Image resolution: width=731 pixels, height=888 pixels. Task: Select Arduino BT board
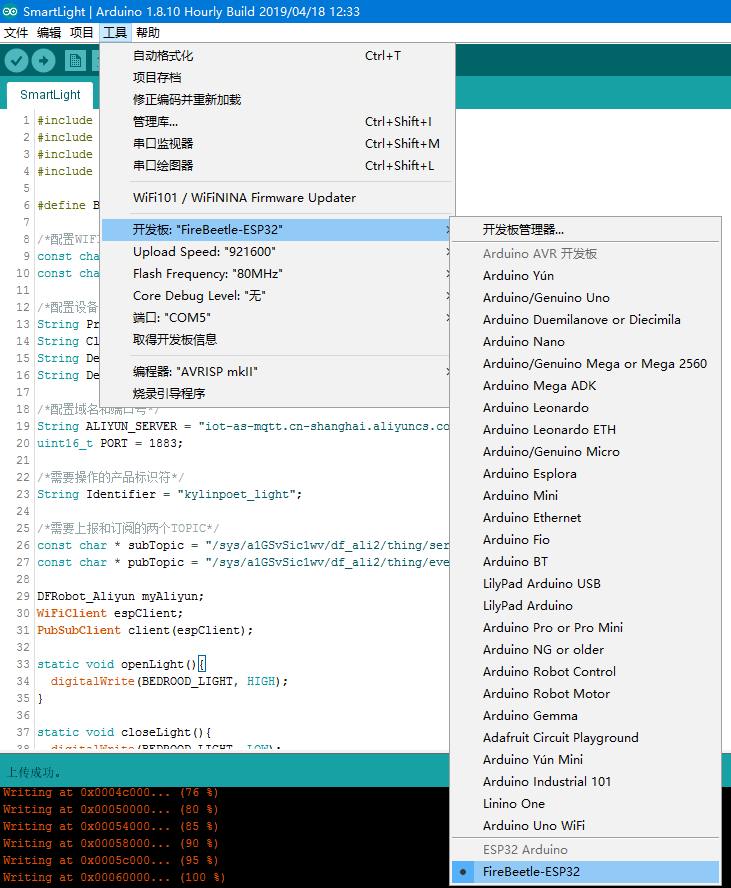tap(586, 562)
